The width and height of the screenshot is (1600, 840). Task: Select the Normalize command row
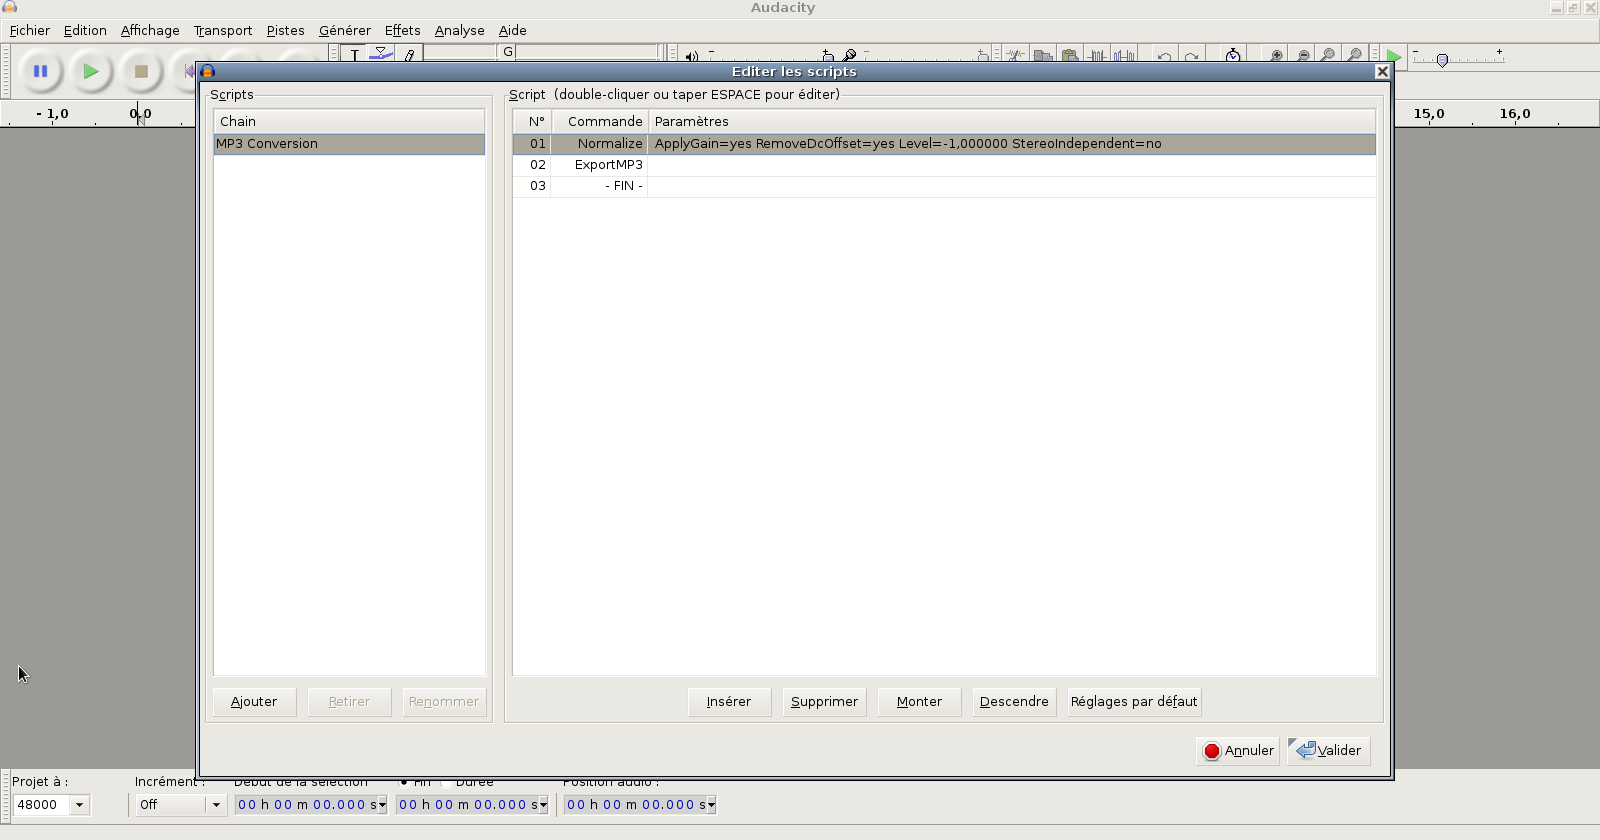coord(944,144)
